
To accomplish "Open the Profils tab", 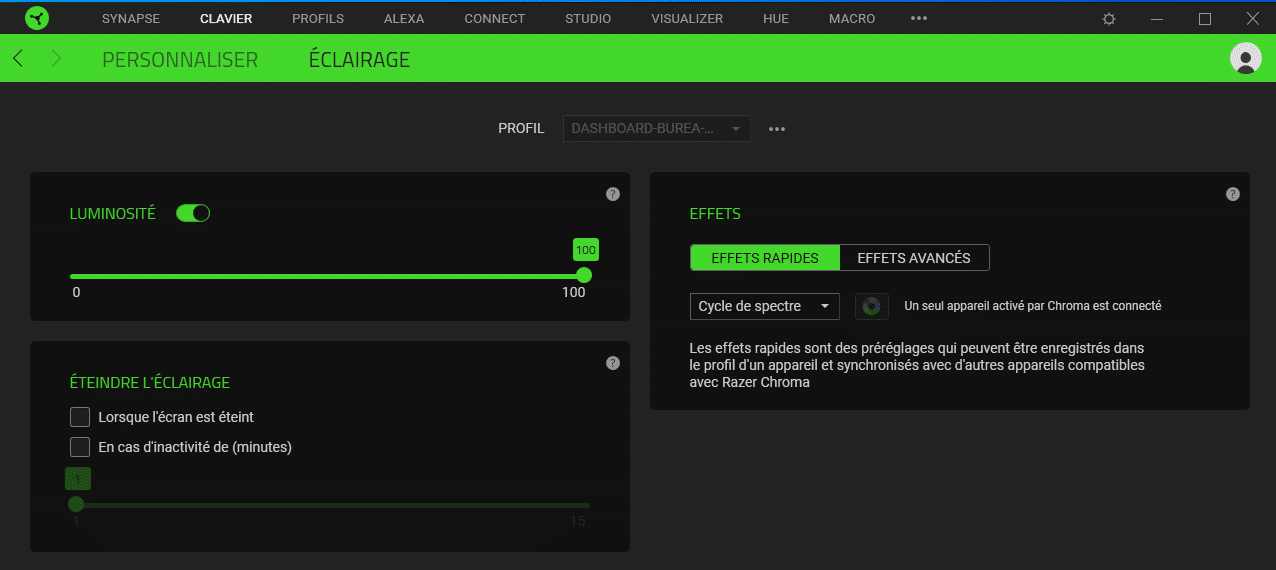I will [318, 19].
